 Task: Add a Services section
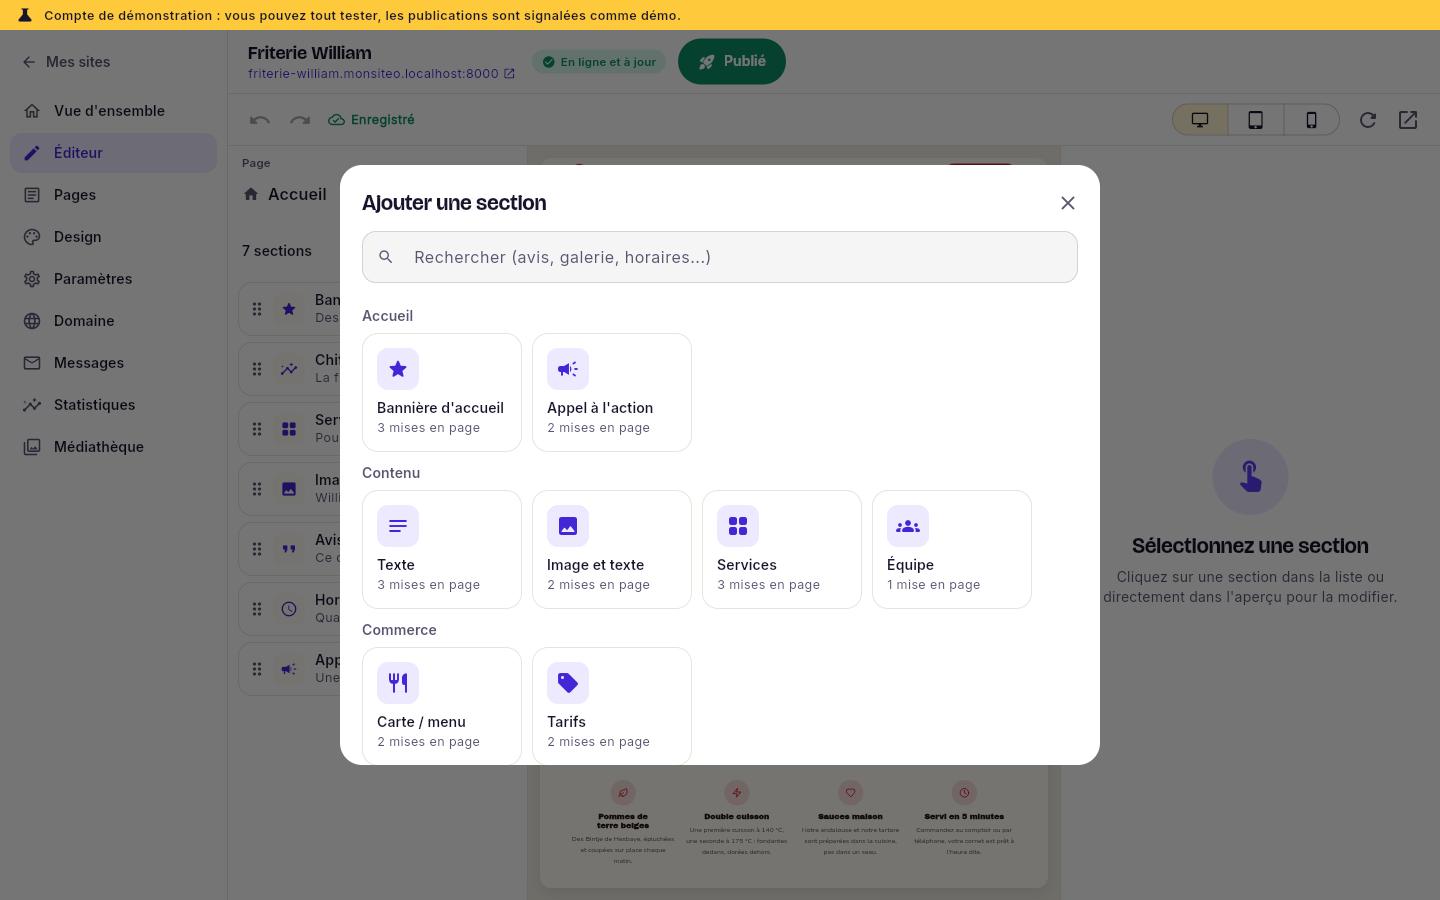click(x=782, y=549)
